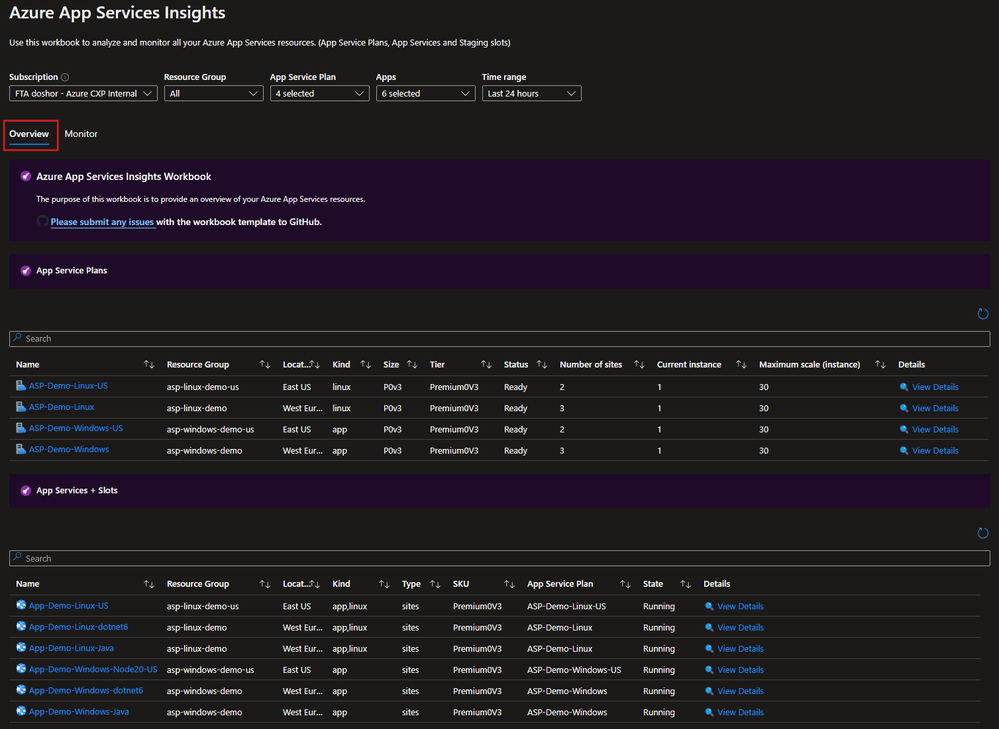This screenshot has width=999, height=729.
Task: Select the 'ASP-Demo-Windows-US' App Service Plan cell
Action: click(x=574, y=670)
